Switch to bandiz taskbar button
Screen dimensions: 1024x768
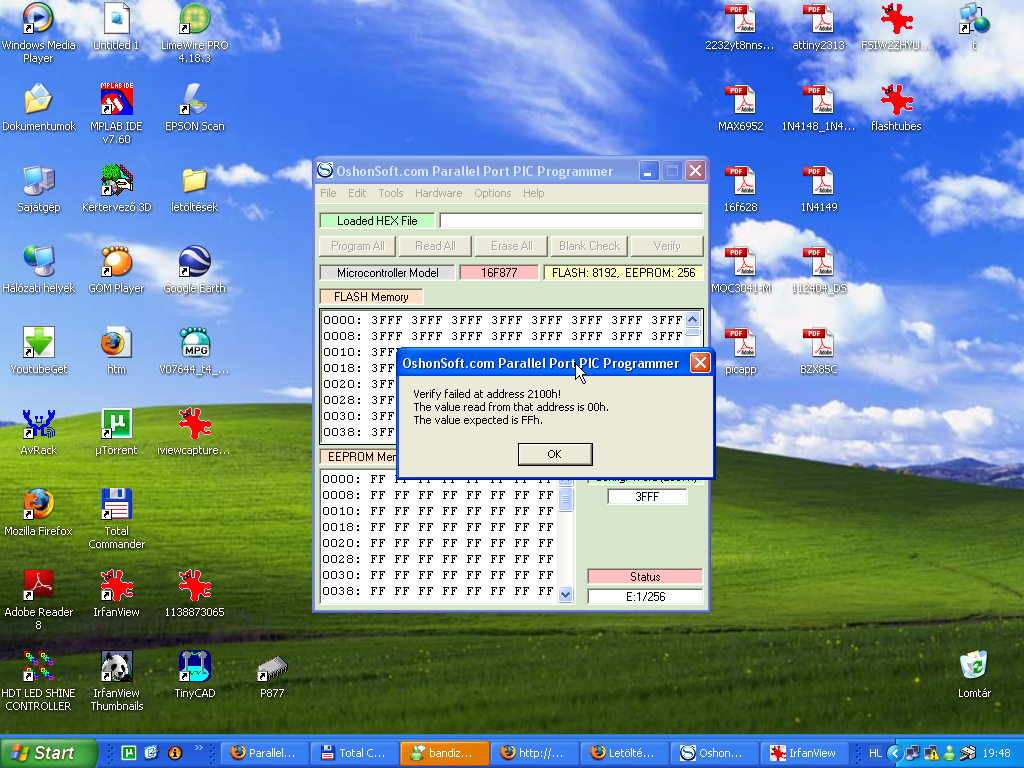pyautogui.click(x=444, y=753)
